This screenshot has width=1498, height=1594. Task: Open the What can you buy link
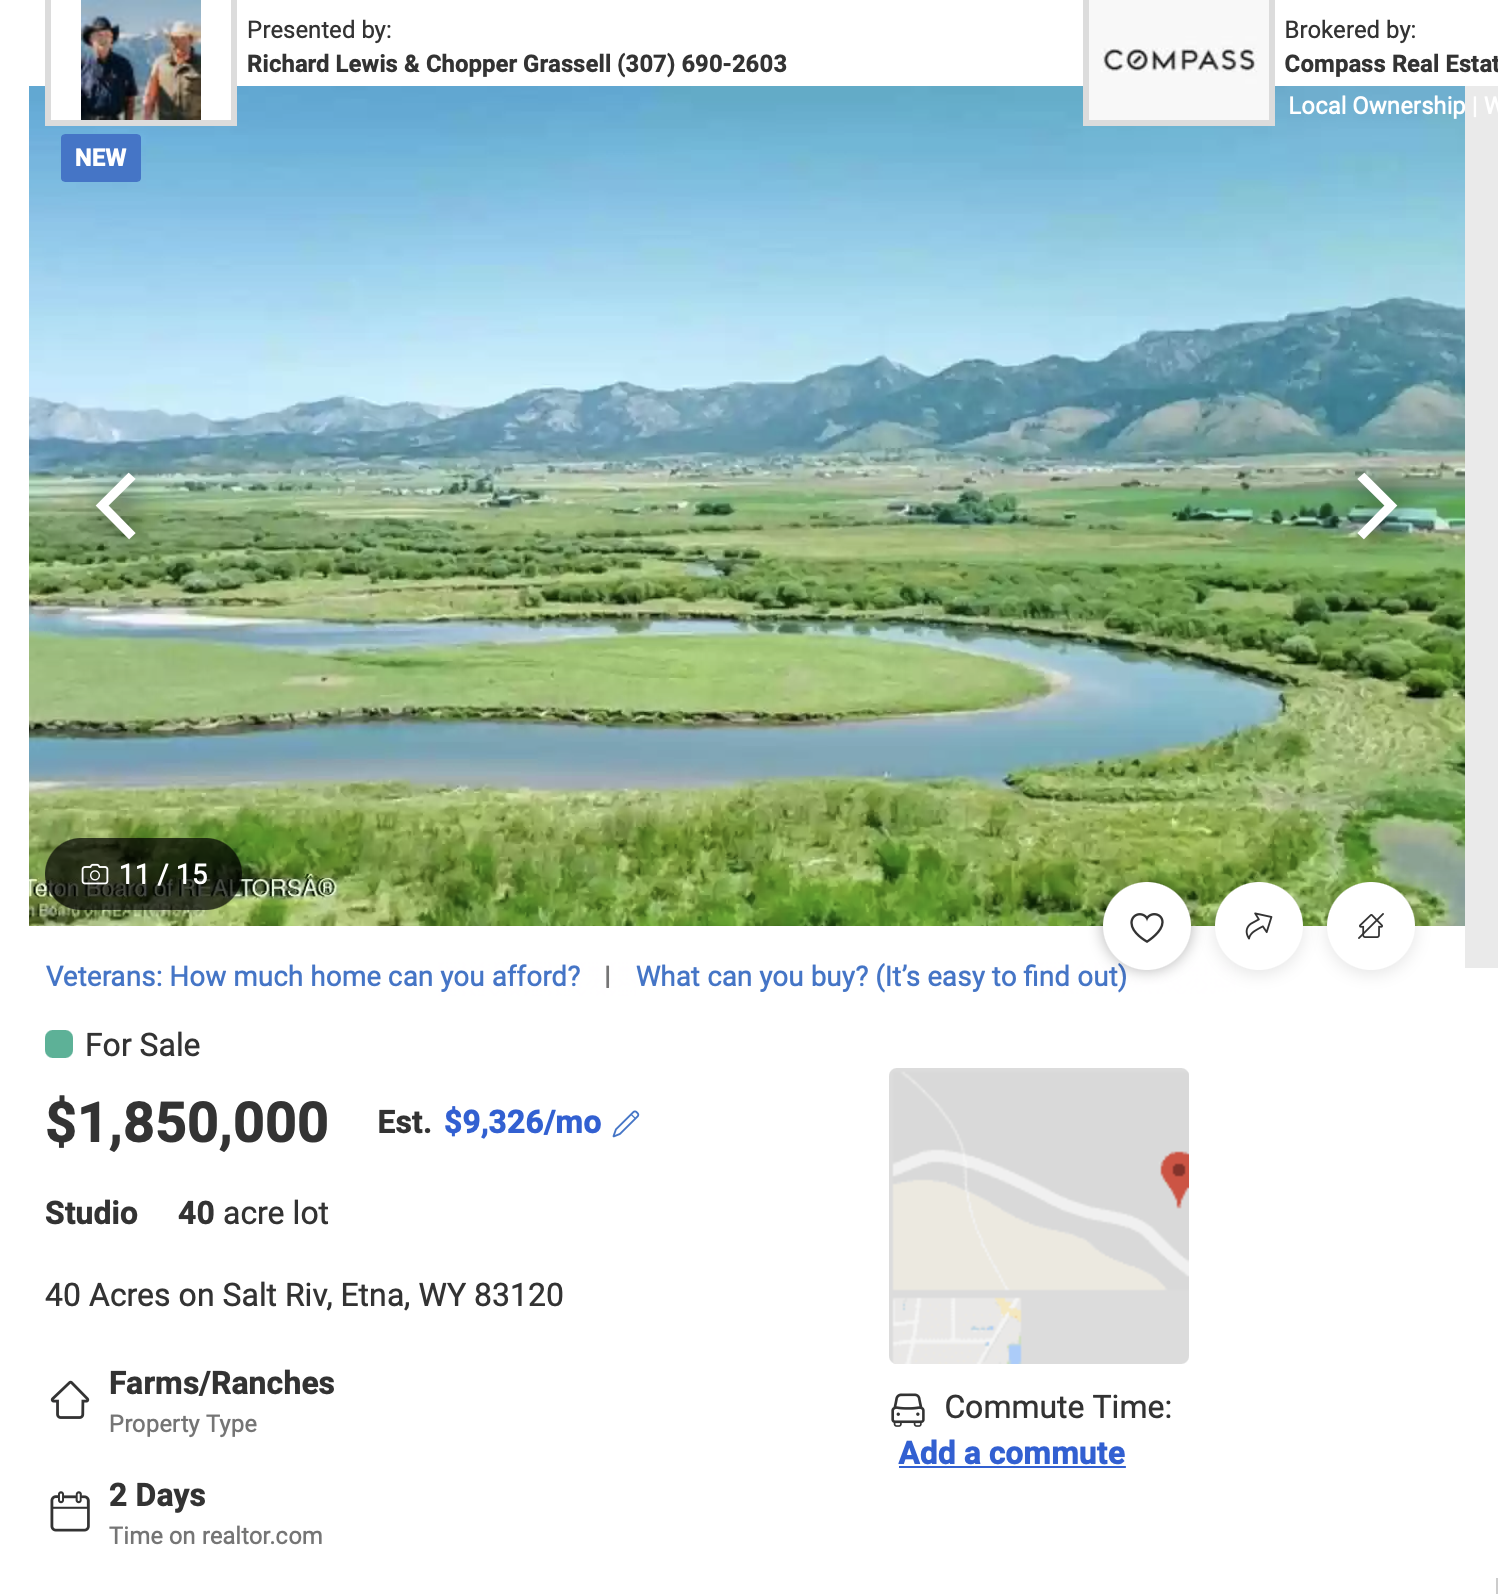(x=881, y=976)
